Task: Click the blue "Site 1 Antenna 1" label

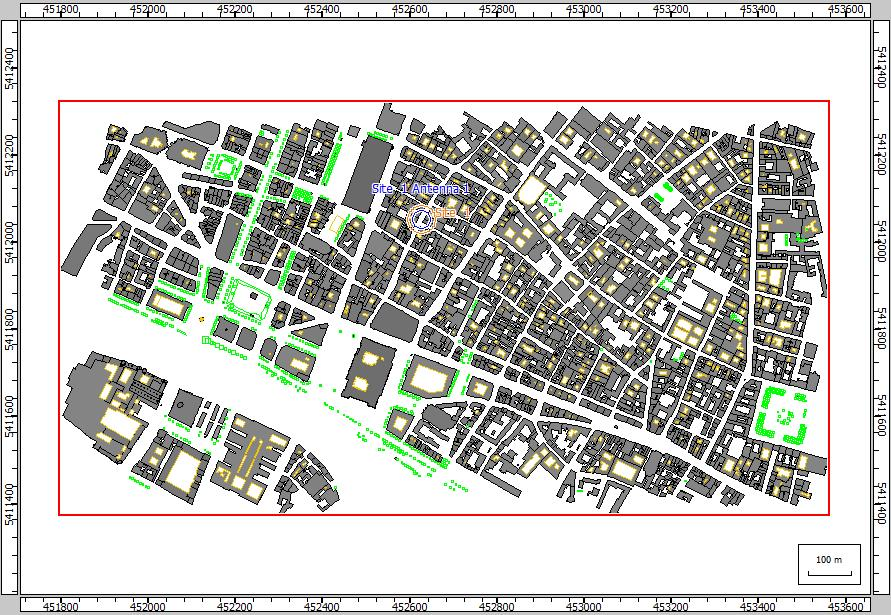Action: tap(419, 189)
